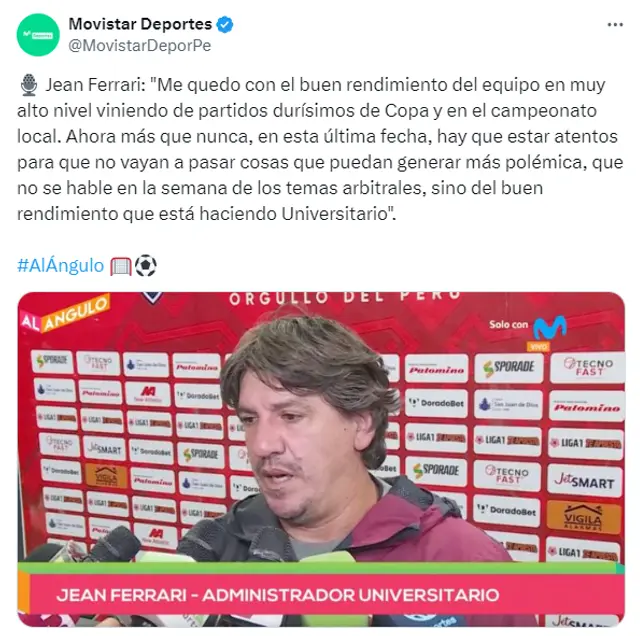Click the orange Vigila sponsor logo at right
The image size is (640, 636).
coord(583,516)
